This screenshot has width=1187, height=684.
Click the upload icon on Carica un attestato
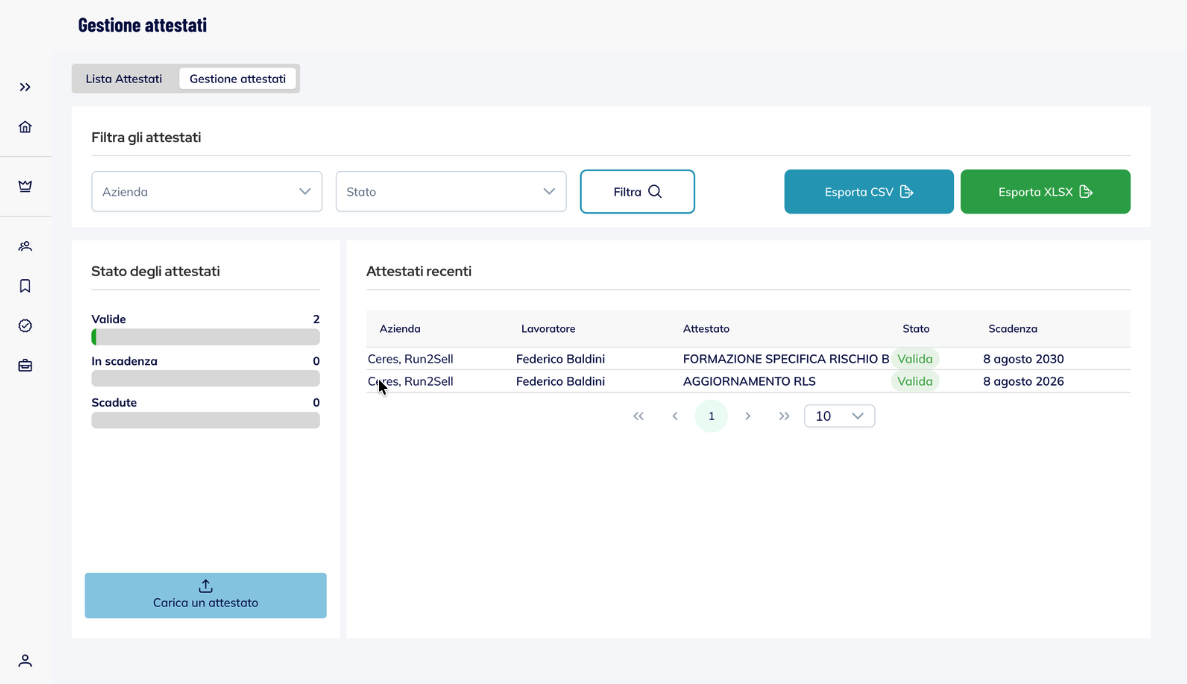(x=205, y=586)
